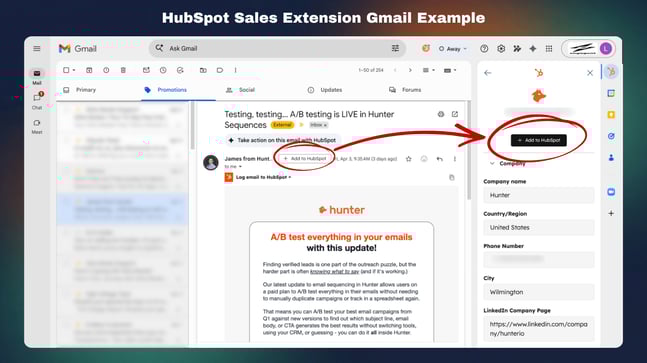This screenshot has height=363, width=647.
Task: Open Google Tasks in side rail
Action: (x=611, y=136)
